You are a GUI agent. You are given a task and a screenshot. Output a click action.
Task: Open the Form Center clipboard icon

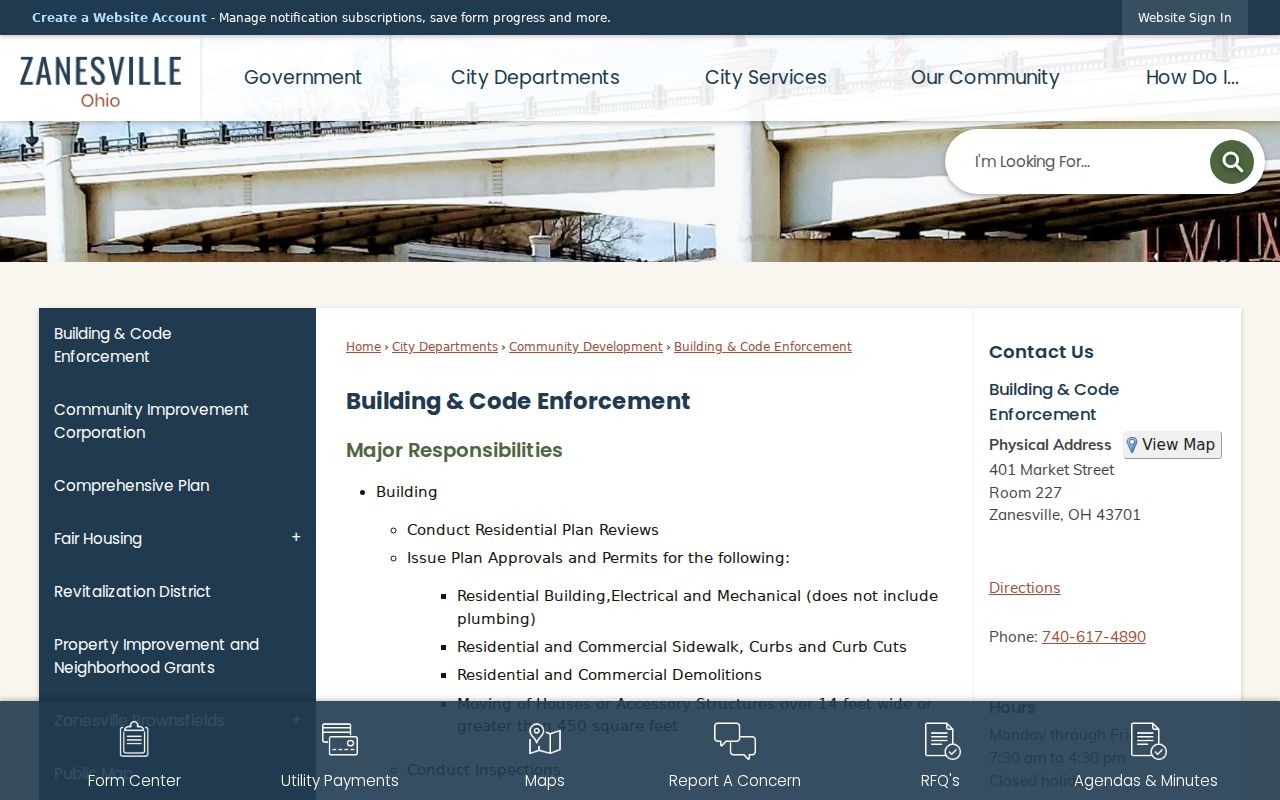[x=134, y=740]
